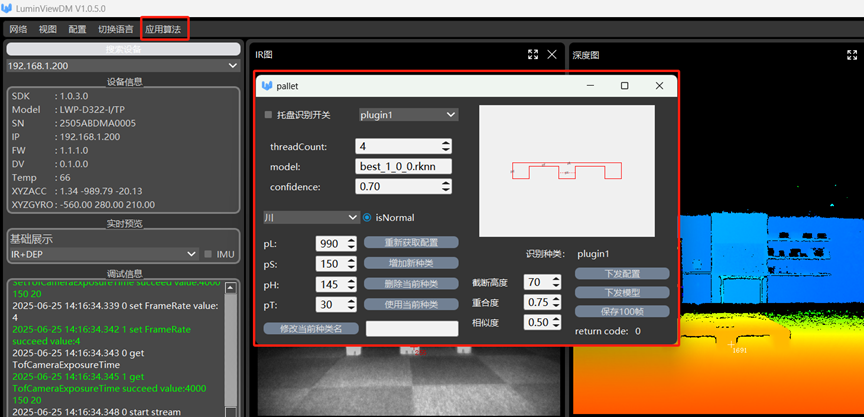
Task: Click the 删除当前种类 button
Action: click(411, 284)
